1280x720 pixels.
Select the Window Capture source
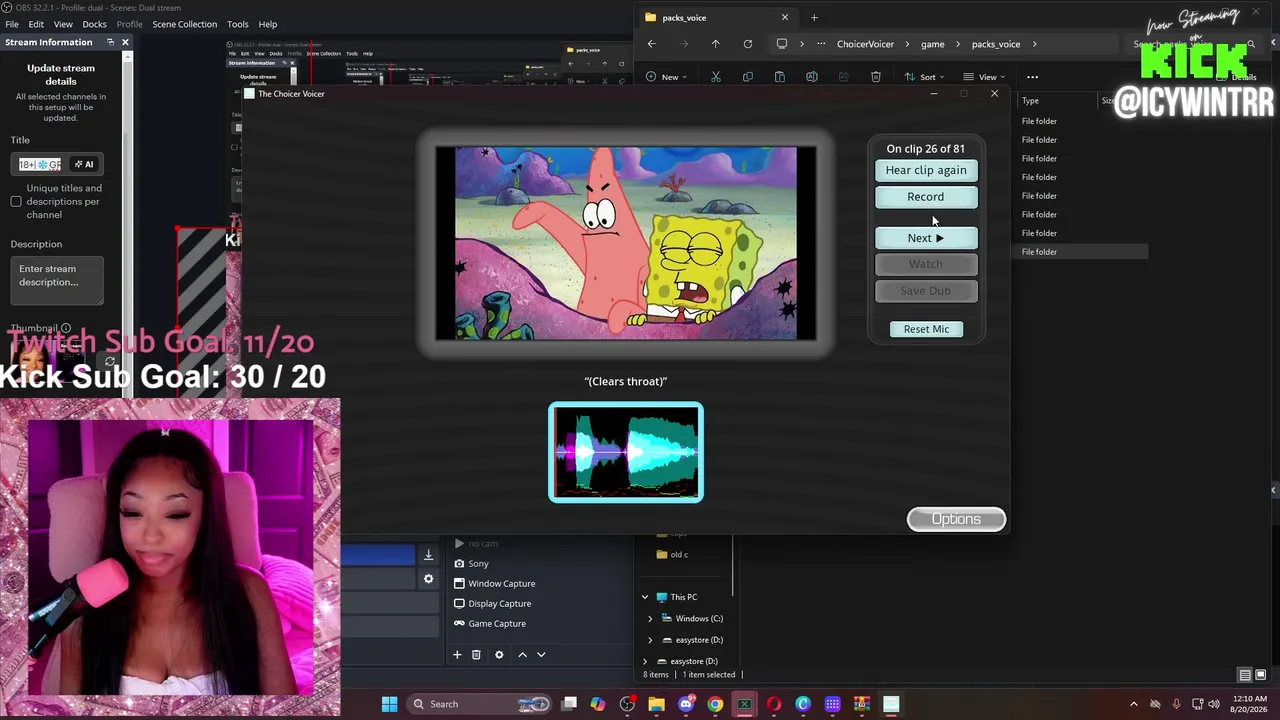pyautogui.click(x=501, y=583)
